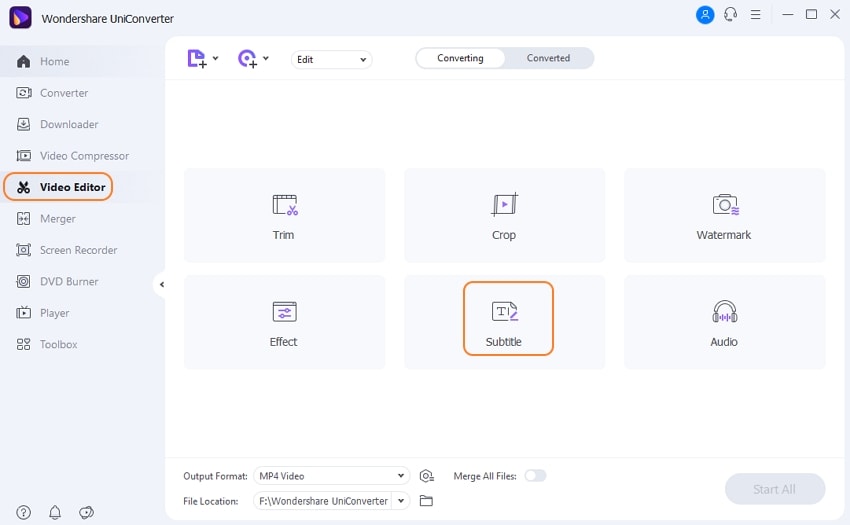Open the hamburger main menu
The image size is (850, 525).
[x=755, y=15]
